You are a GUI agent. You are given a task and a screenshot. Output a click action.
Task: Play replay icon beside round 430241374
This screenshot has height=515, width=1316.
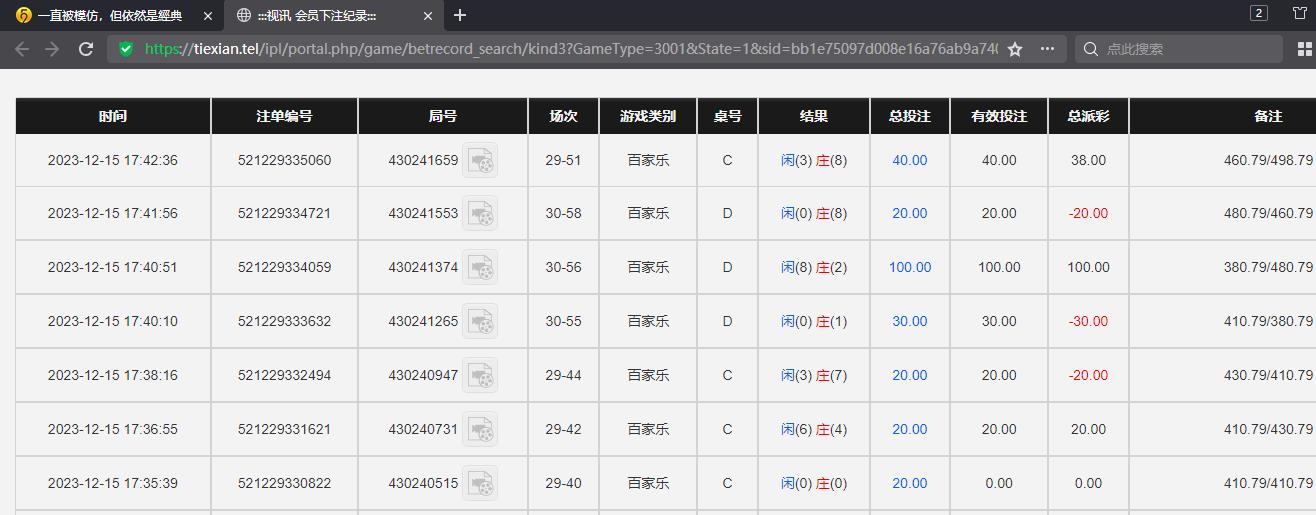coord(480,268)
